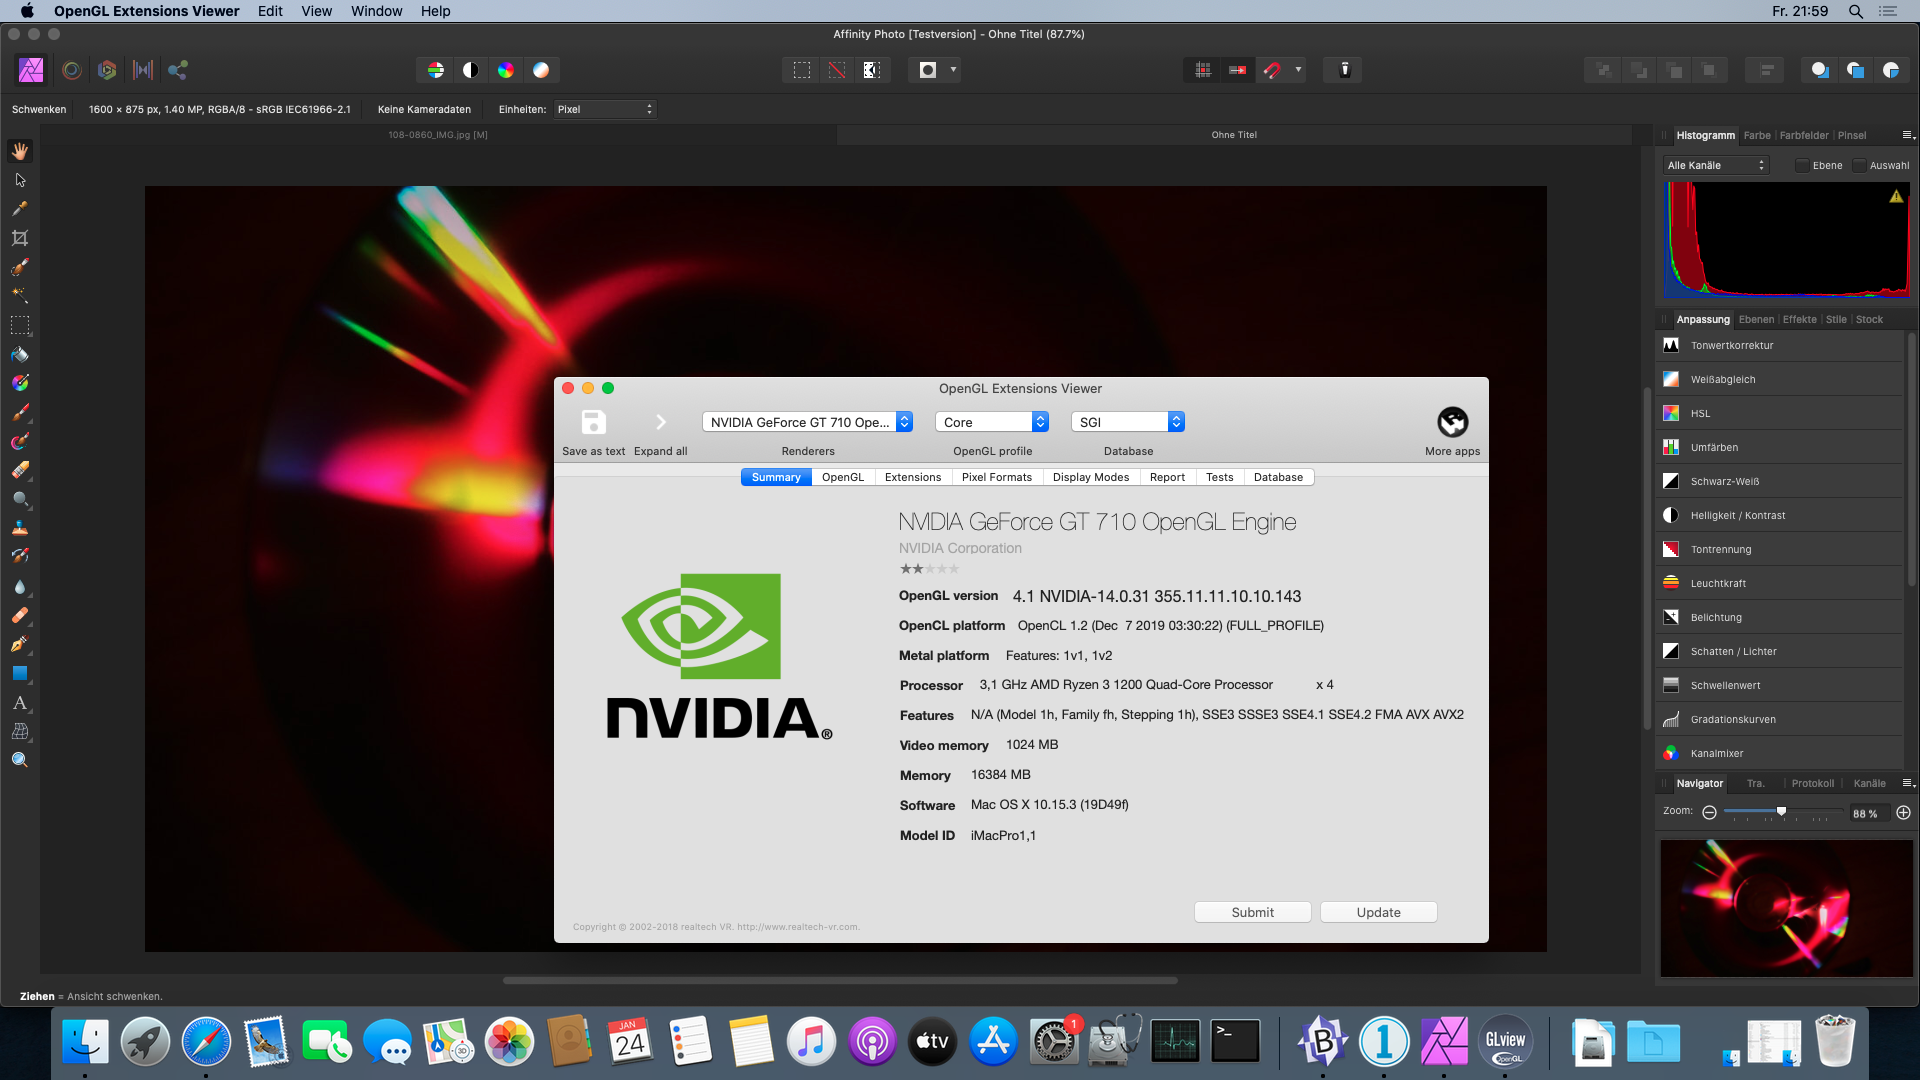Select the Crop tool in left toolbar
Viewport: 1920px width, 1080px height.
pos(20,238)
